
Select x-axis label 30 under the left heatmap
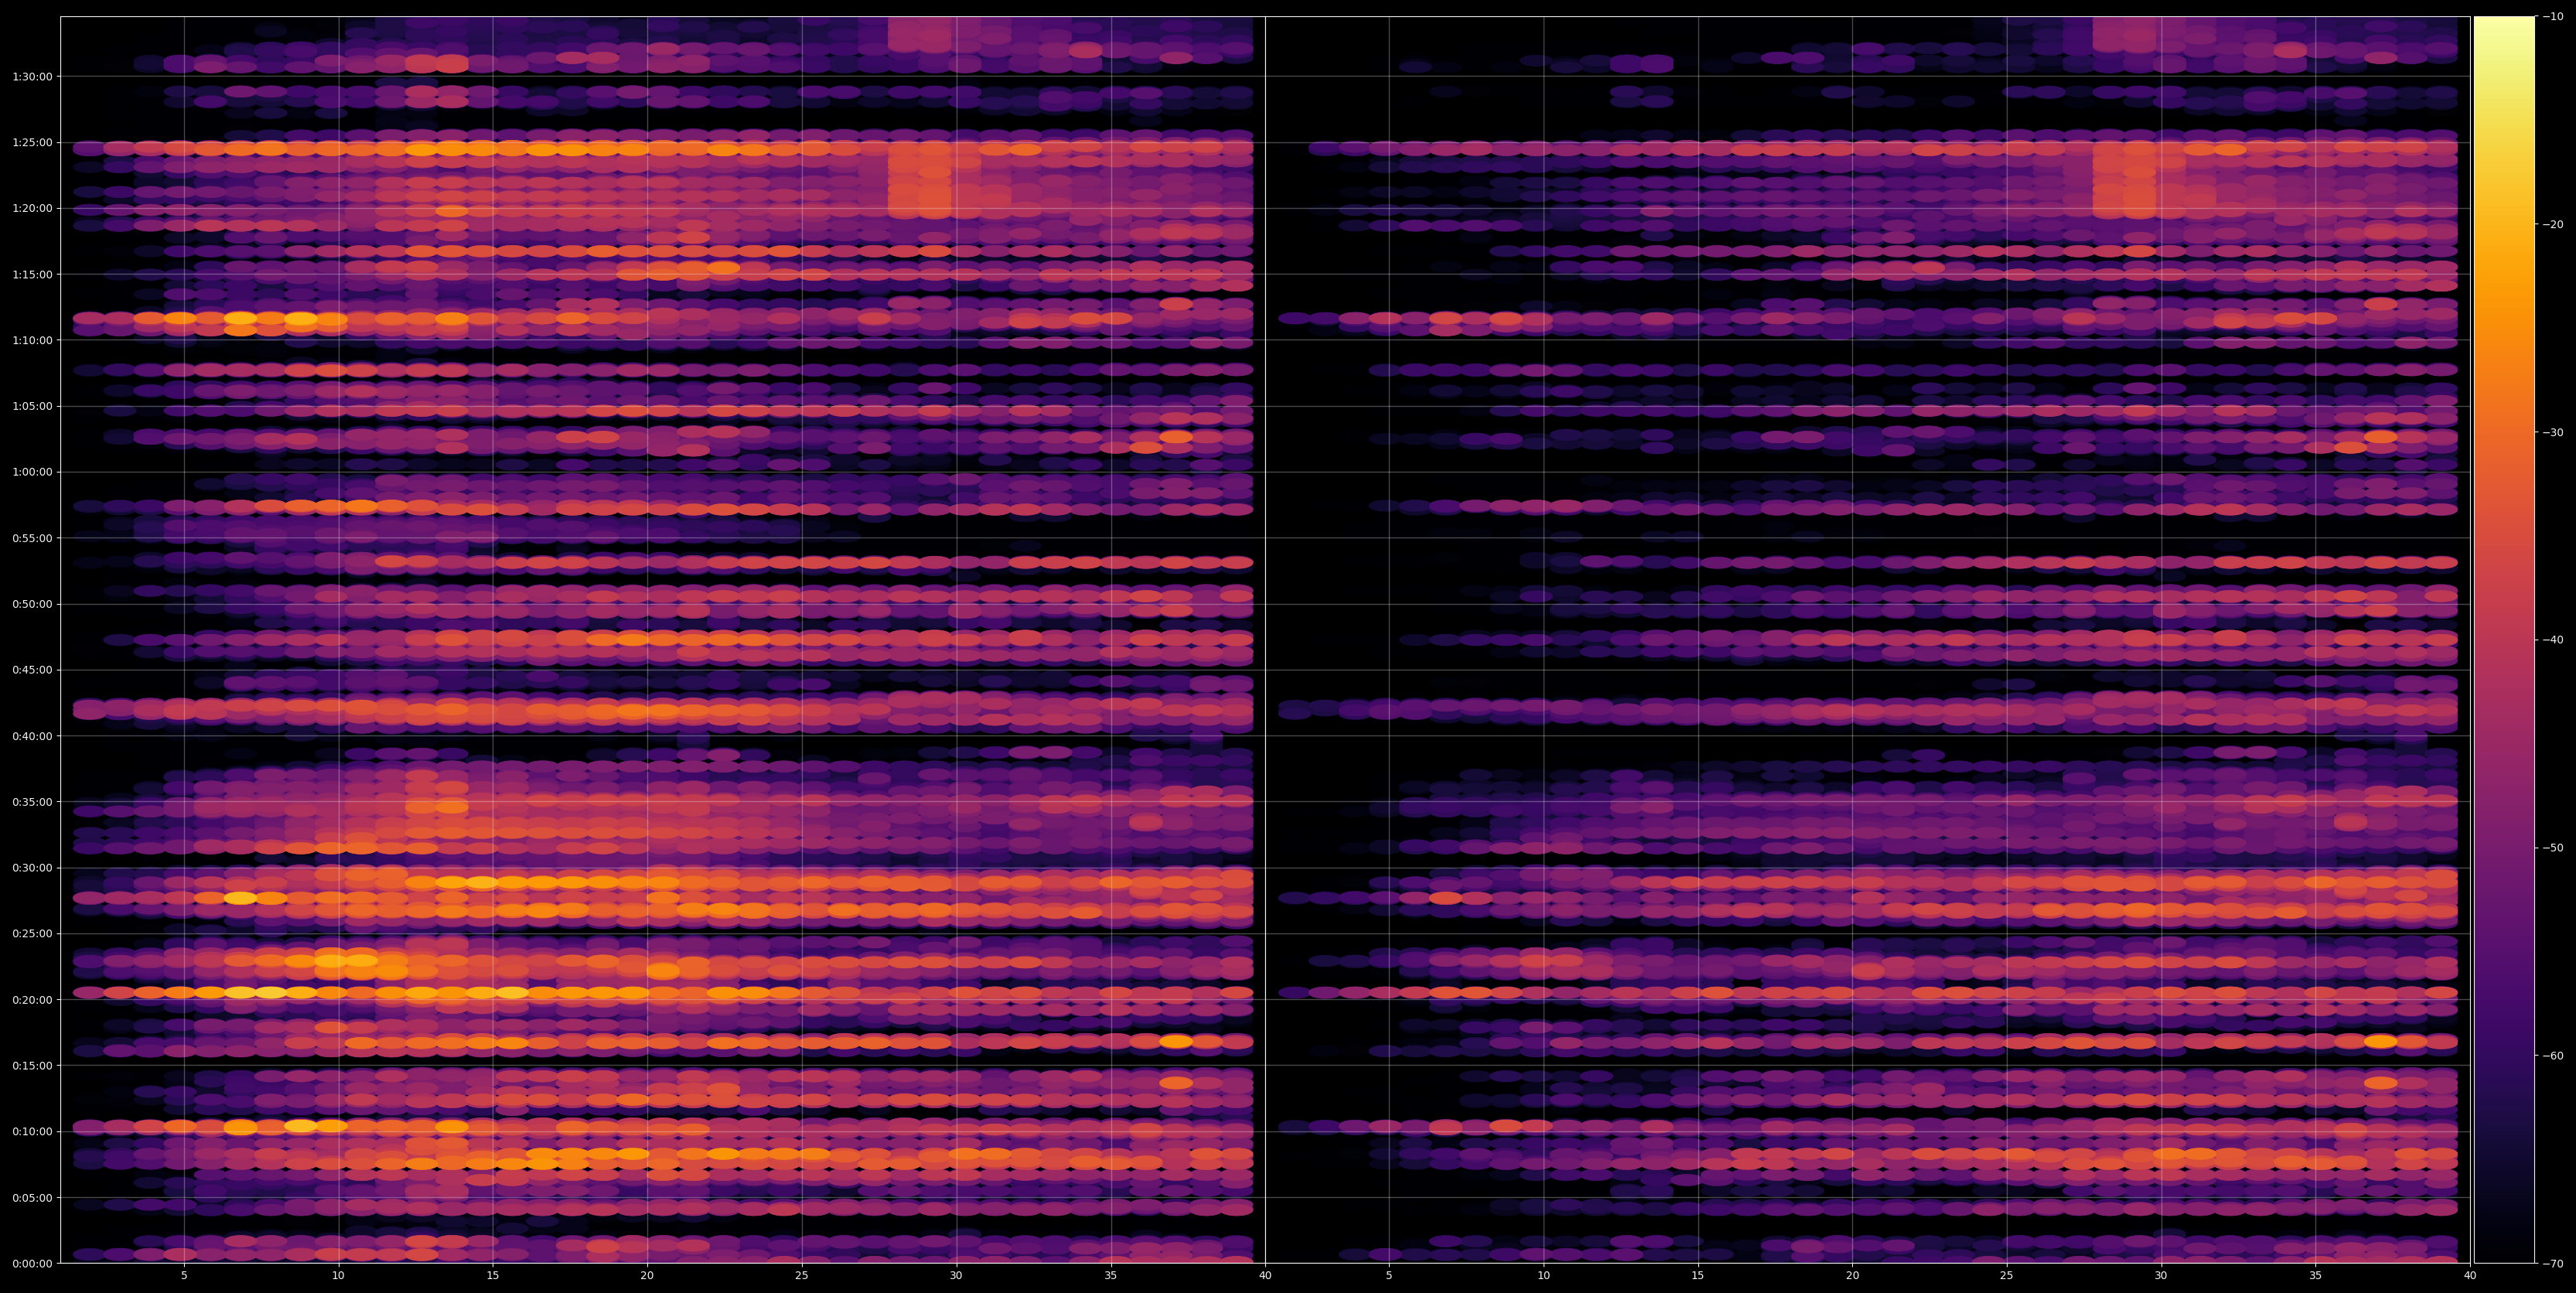coord(956,1276)
